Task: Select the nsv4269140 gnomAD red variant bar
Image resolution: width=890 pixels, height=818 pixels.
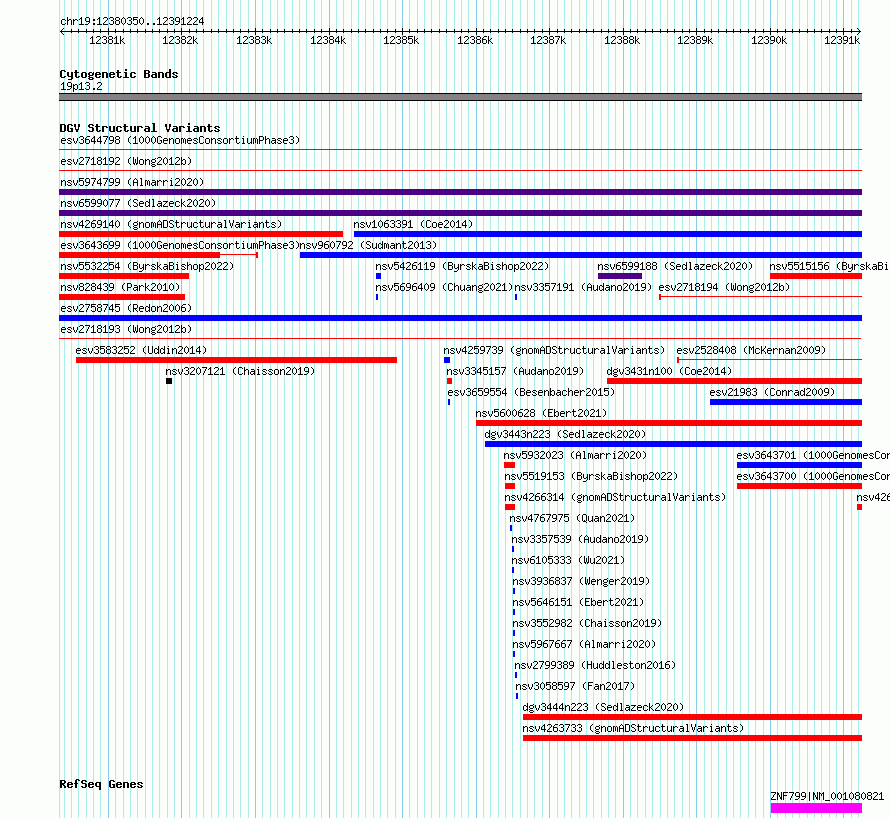Action: [201, 234]
